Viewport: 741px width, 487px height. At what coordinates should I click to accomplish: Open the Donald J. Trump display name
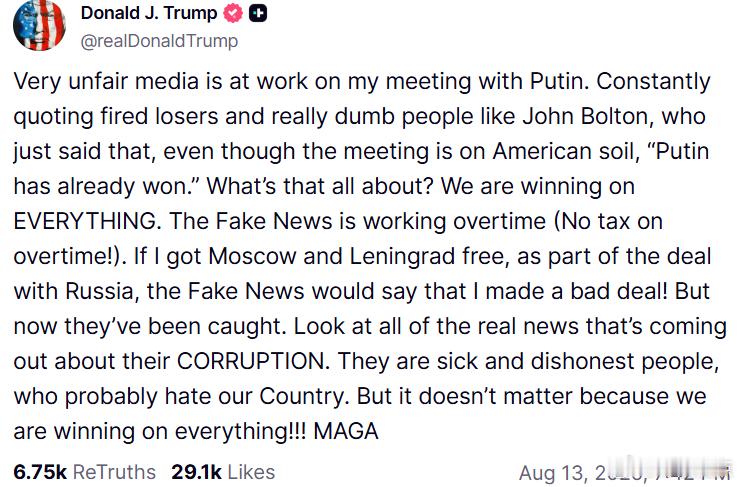click(x=149, y=13)
